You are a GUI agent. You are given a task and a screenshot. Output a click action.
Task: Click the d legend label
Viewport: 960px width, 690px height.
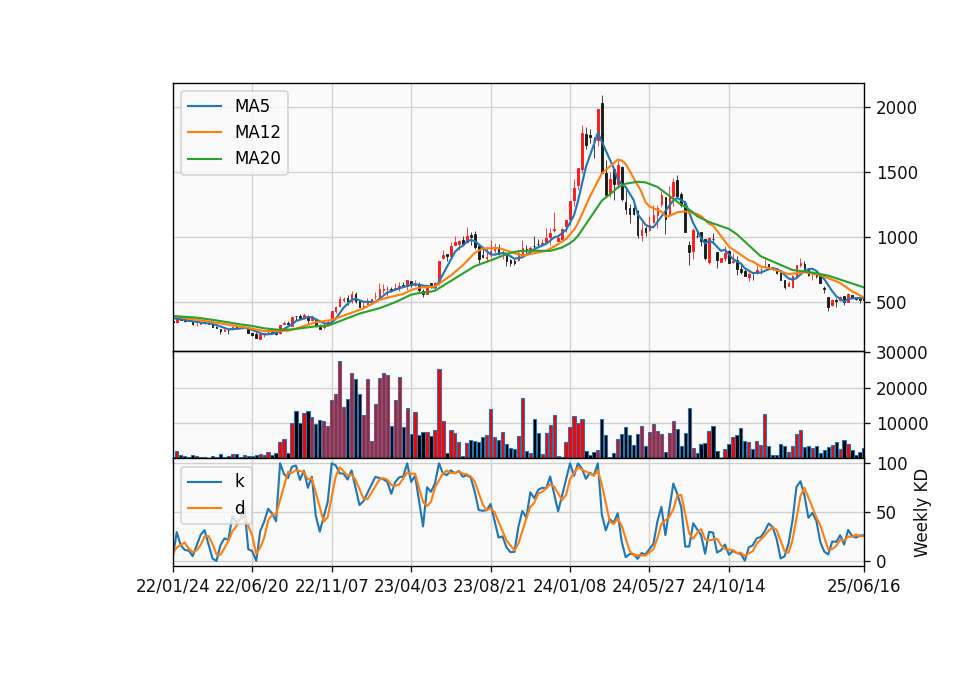(x=239, y=507)
